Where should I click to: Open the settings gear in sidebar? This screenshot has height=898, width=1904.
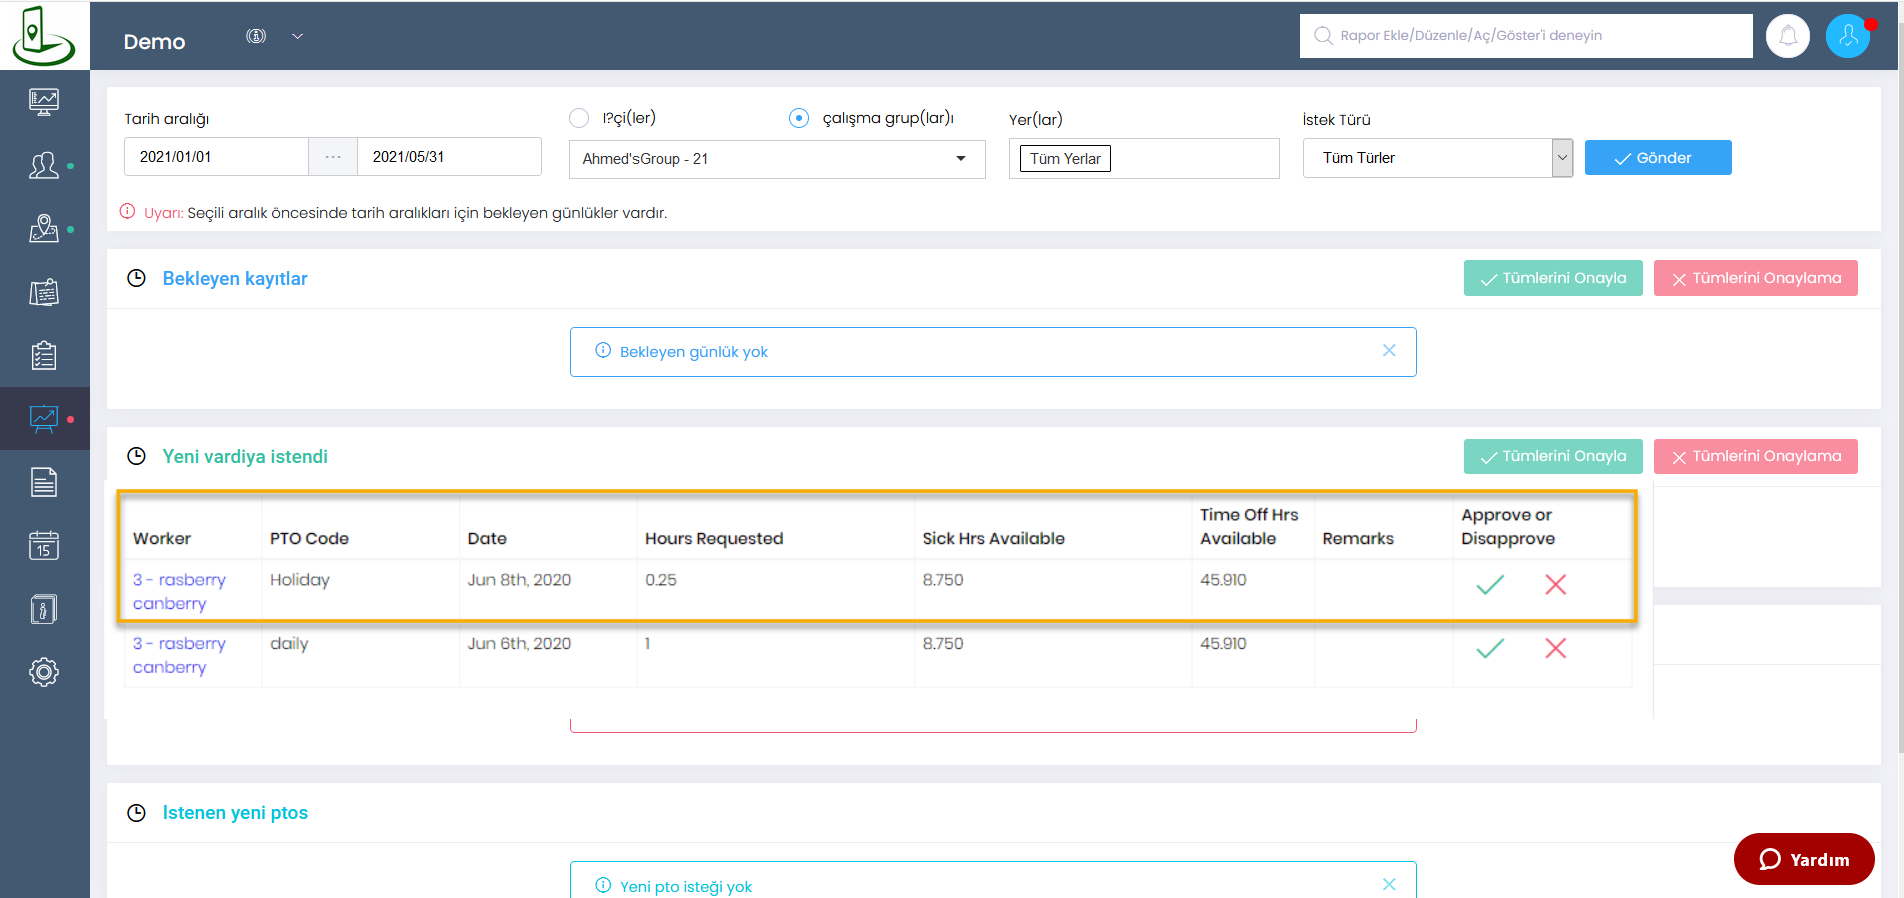[x=44, y=672]
